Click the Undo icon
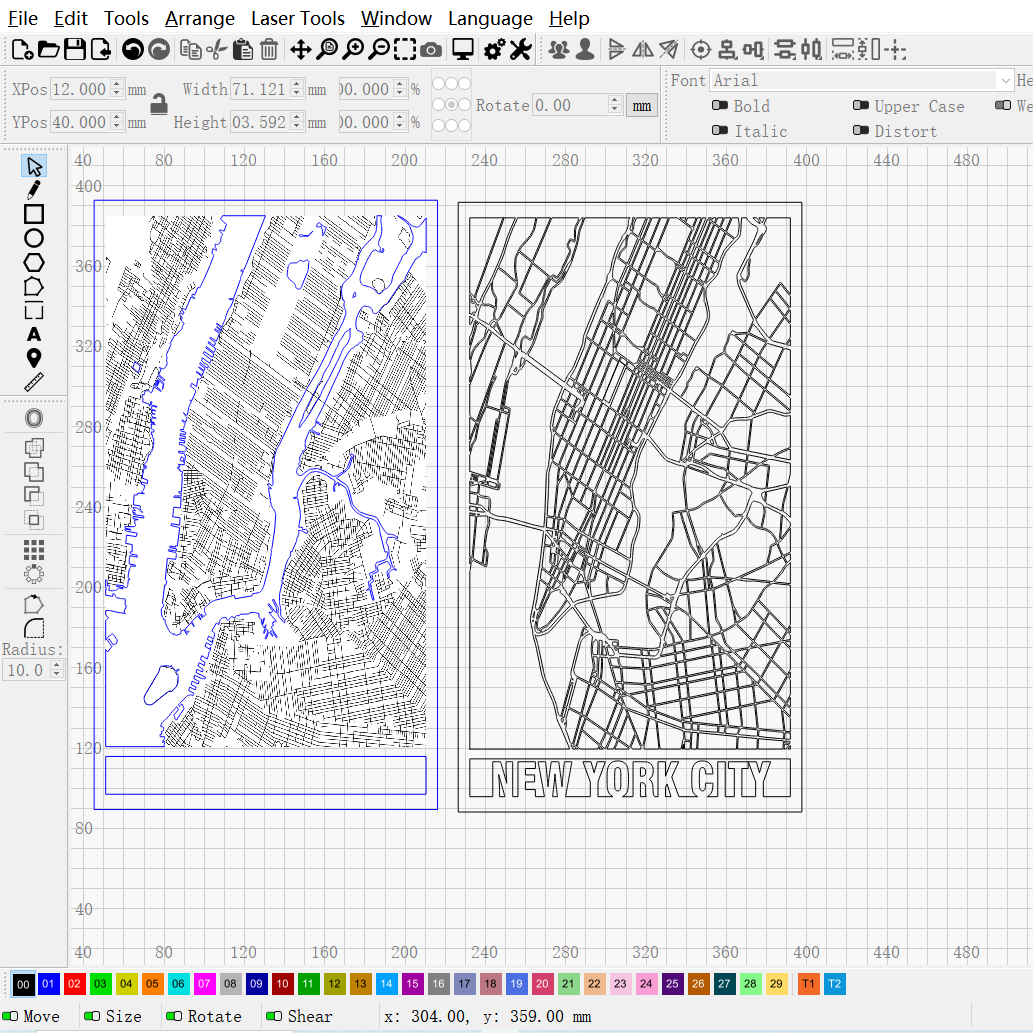 pyautogui.click(x=130, y=48)
